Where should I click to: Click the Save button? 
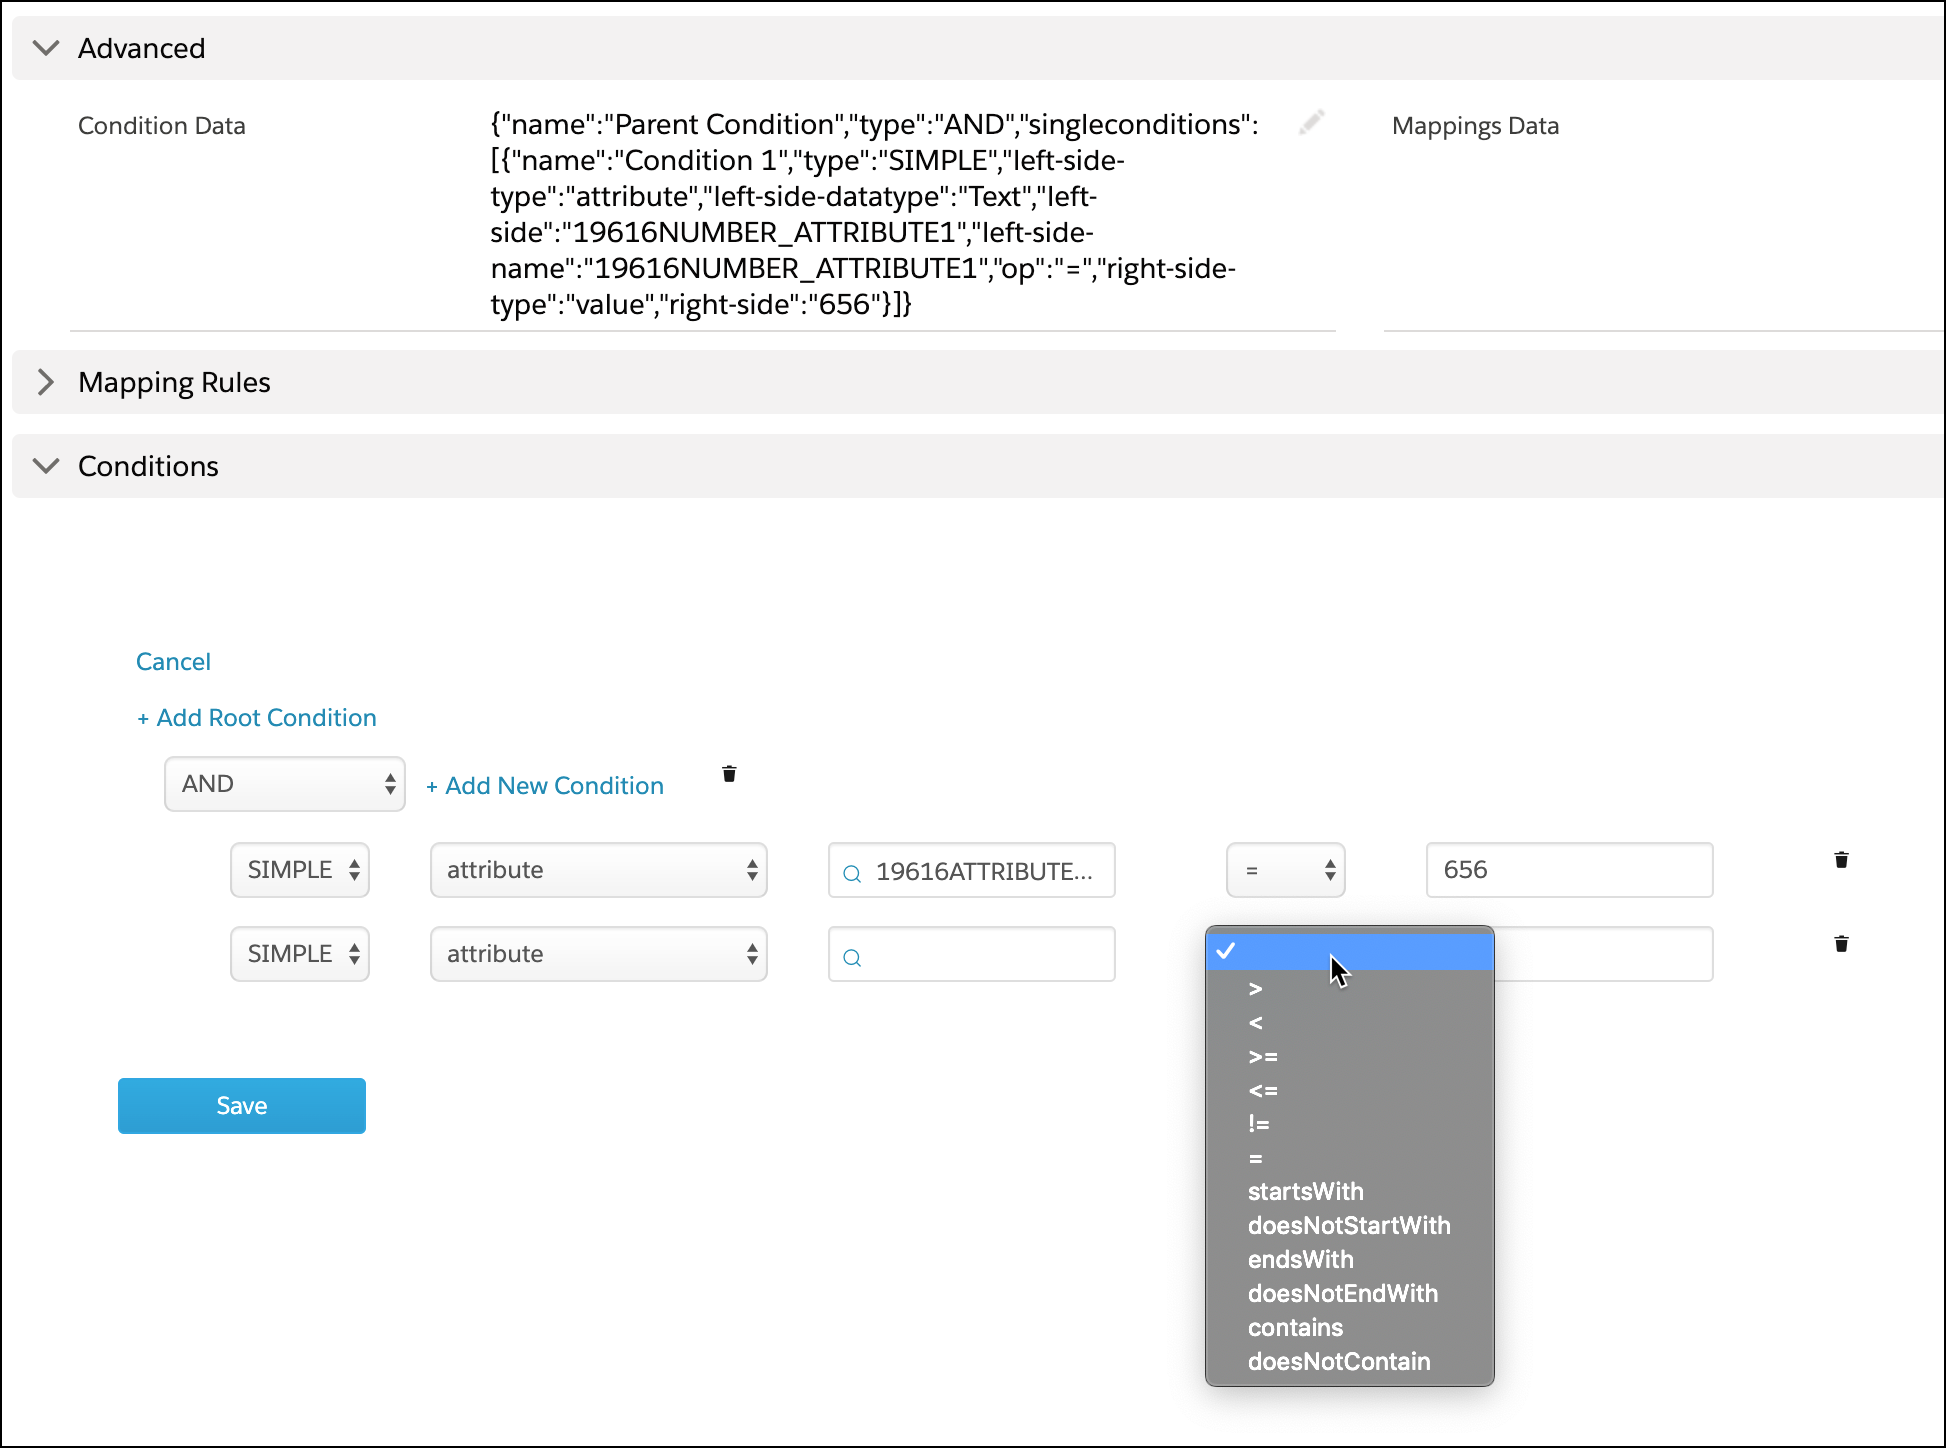[x=242, y=1106]
